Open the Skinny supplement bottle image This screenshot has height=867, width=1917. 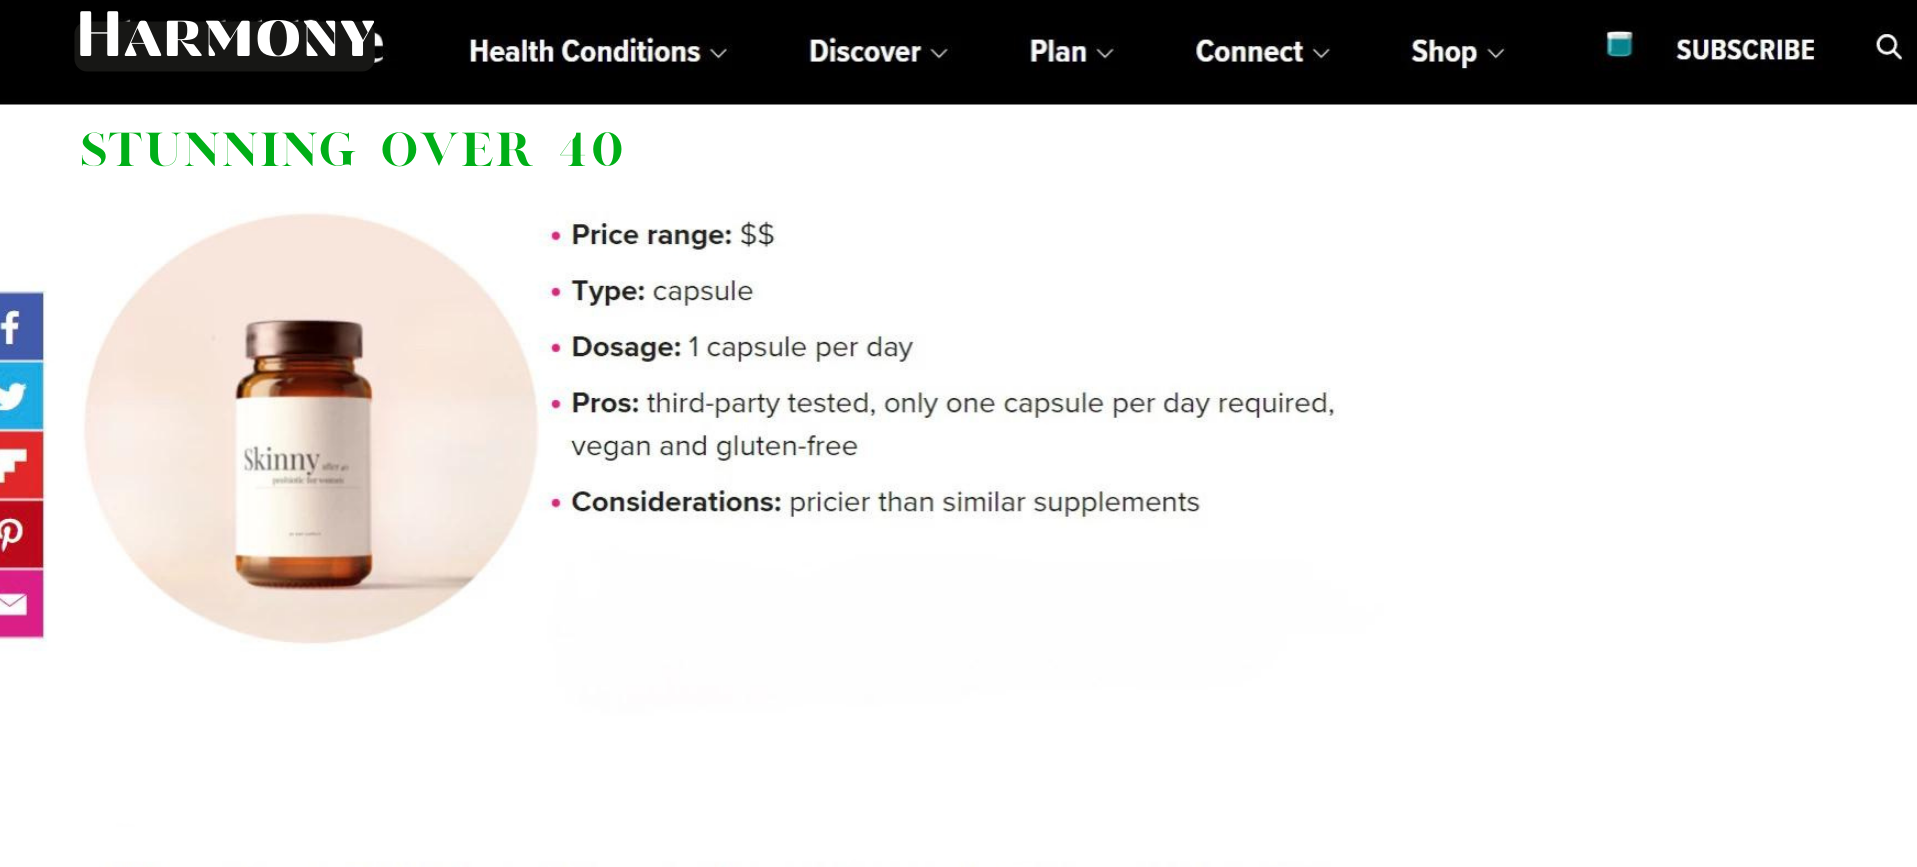click(x=310, y=428)
